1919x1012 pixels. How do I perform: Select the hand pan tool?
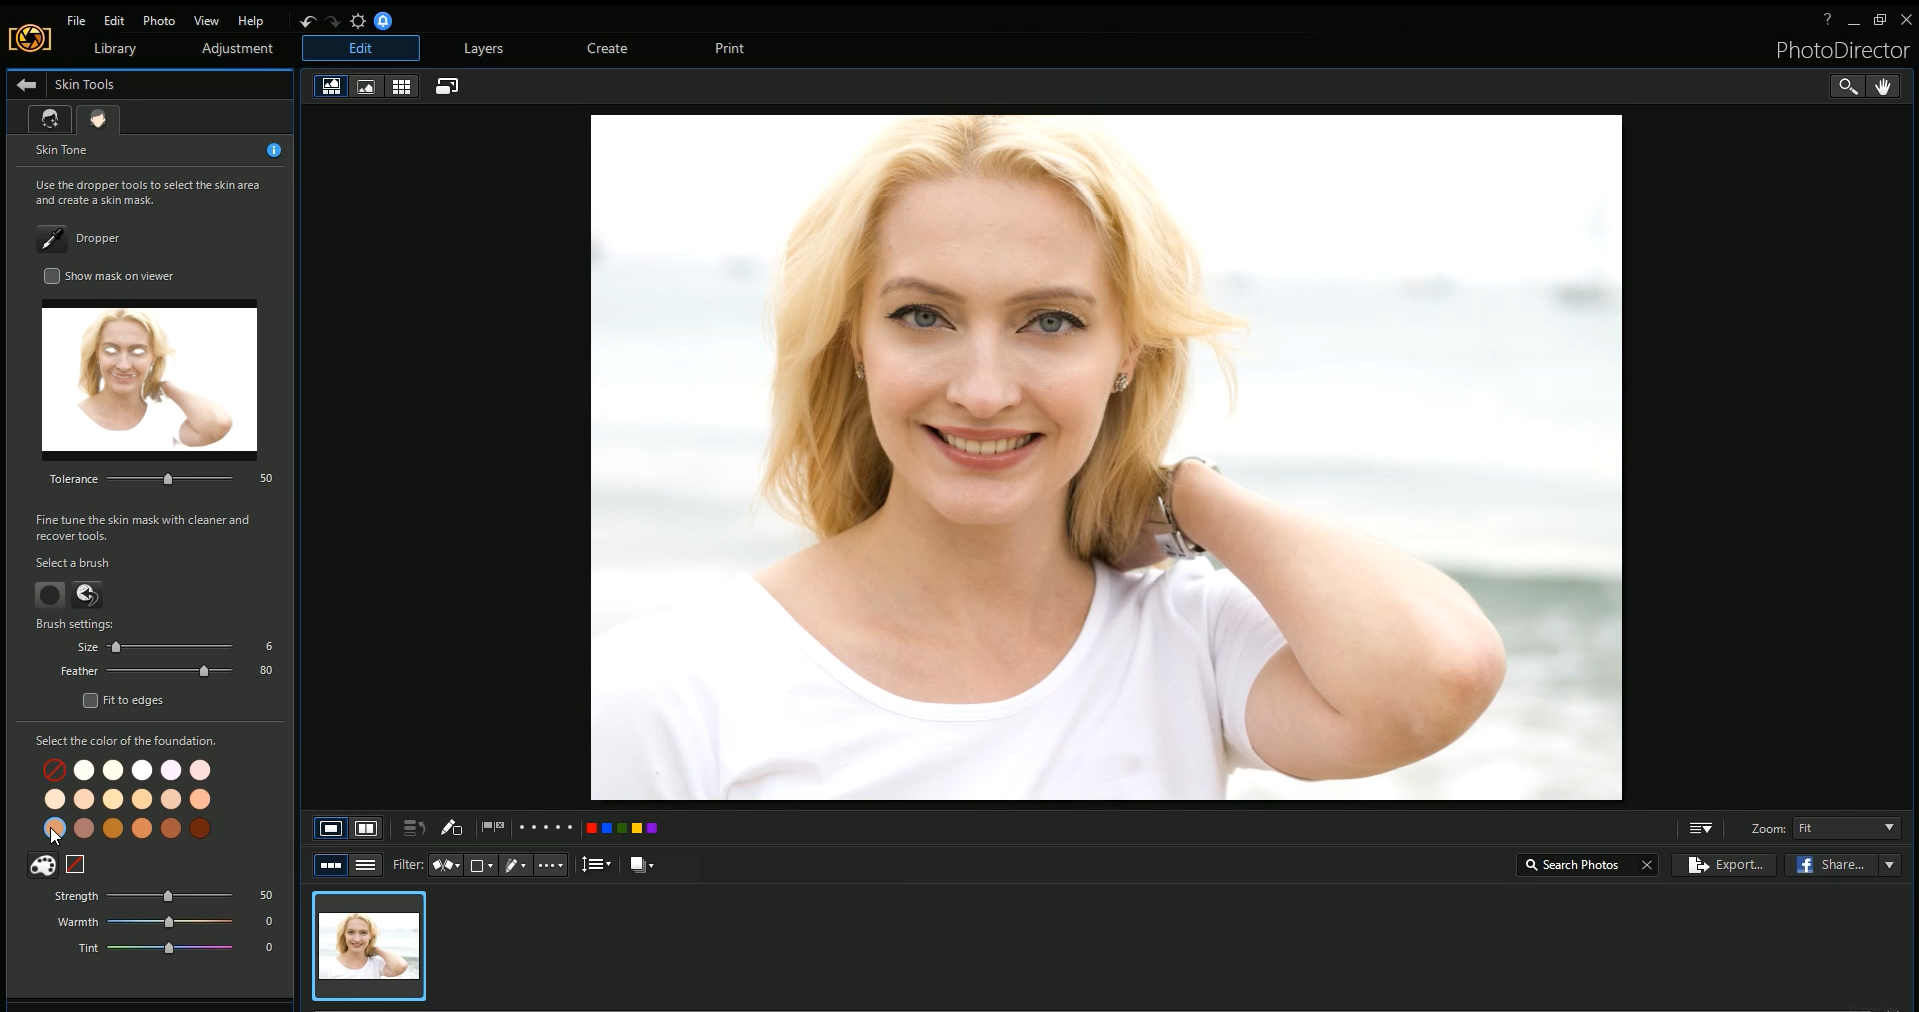click(x=1883, y=87)
